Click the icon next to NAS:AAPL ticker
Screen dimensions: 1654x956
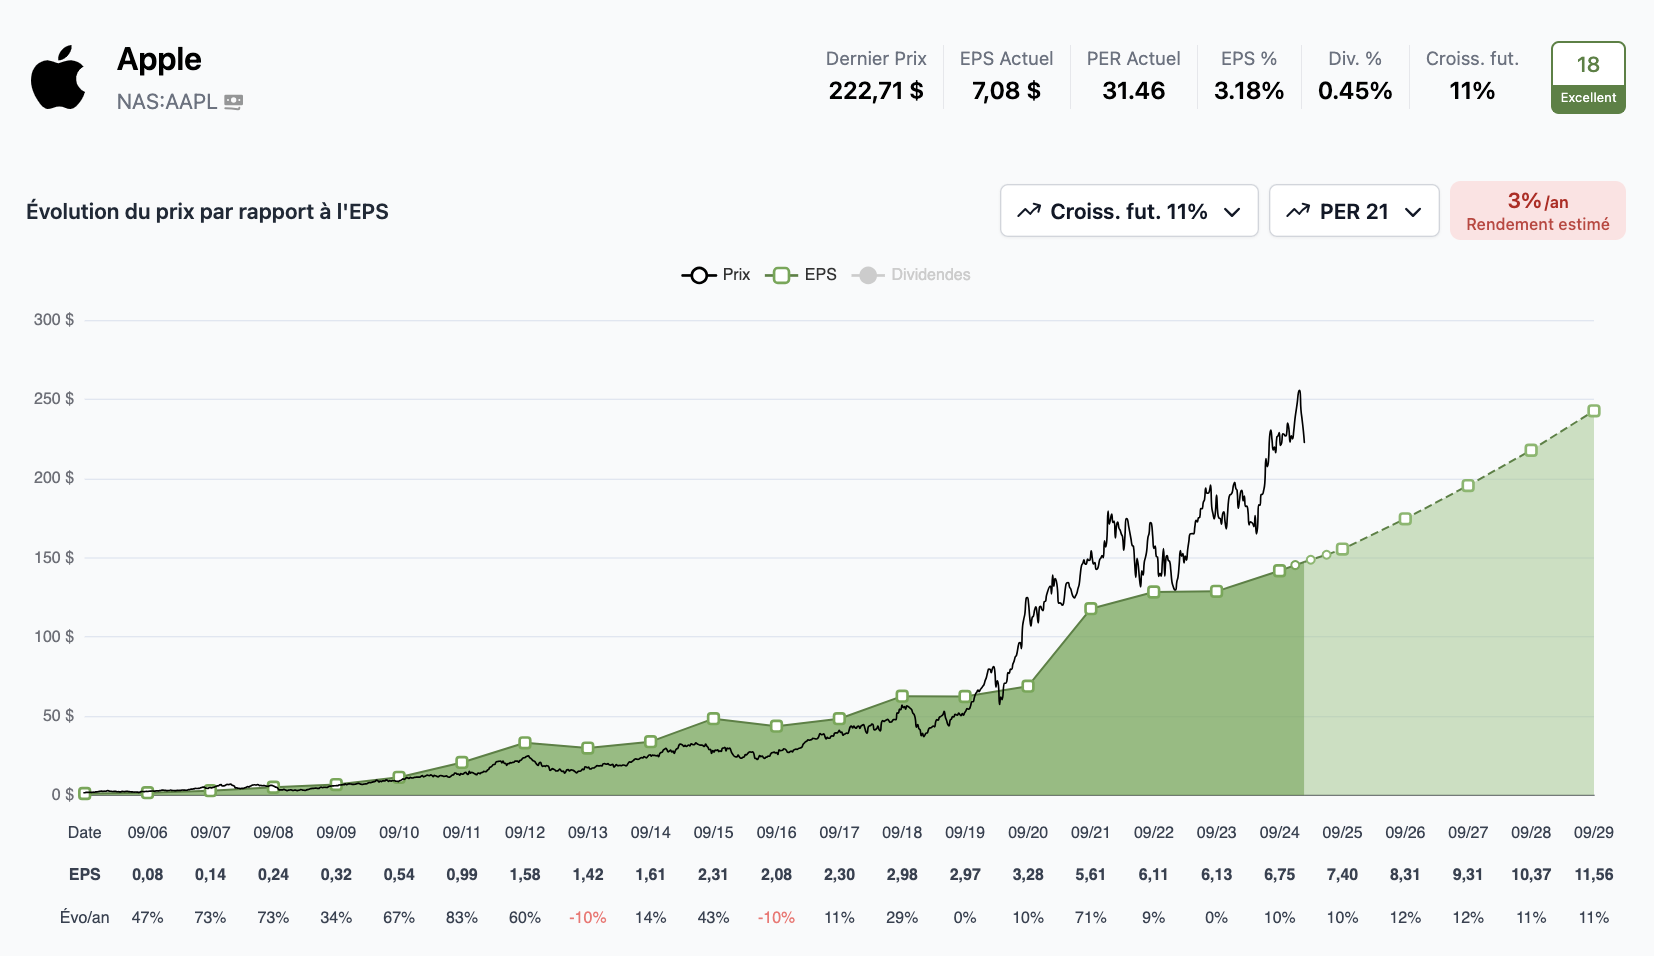[x=233, y=102]
